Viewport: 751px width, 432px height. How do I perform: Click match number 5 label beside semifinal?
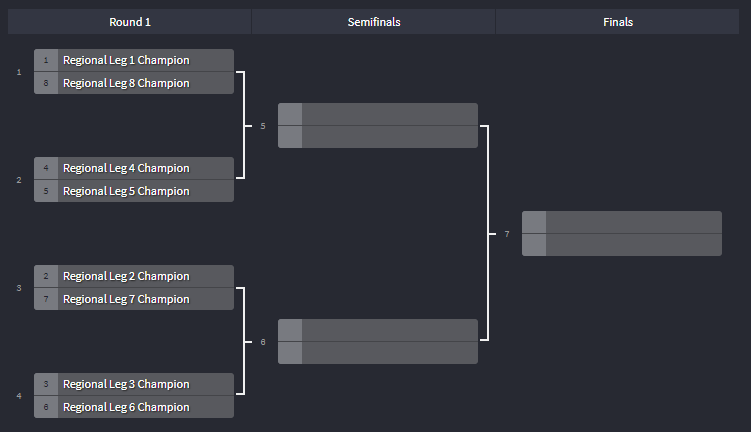(263, 126)
